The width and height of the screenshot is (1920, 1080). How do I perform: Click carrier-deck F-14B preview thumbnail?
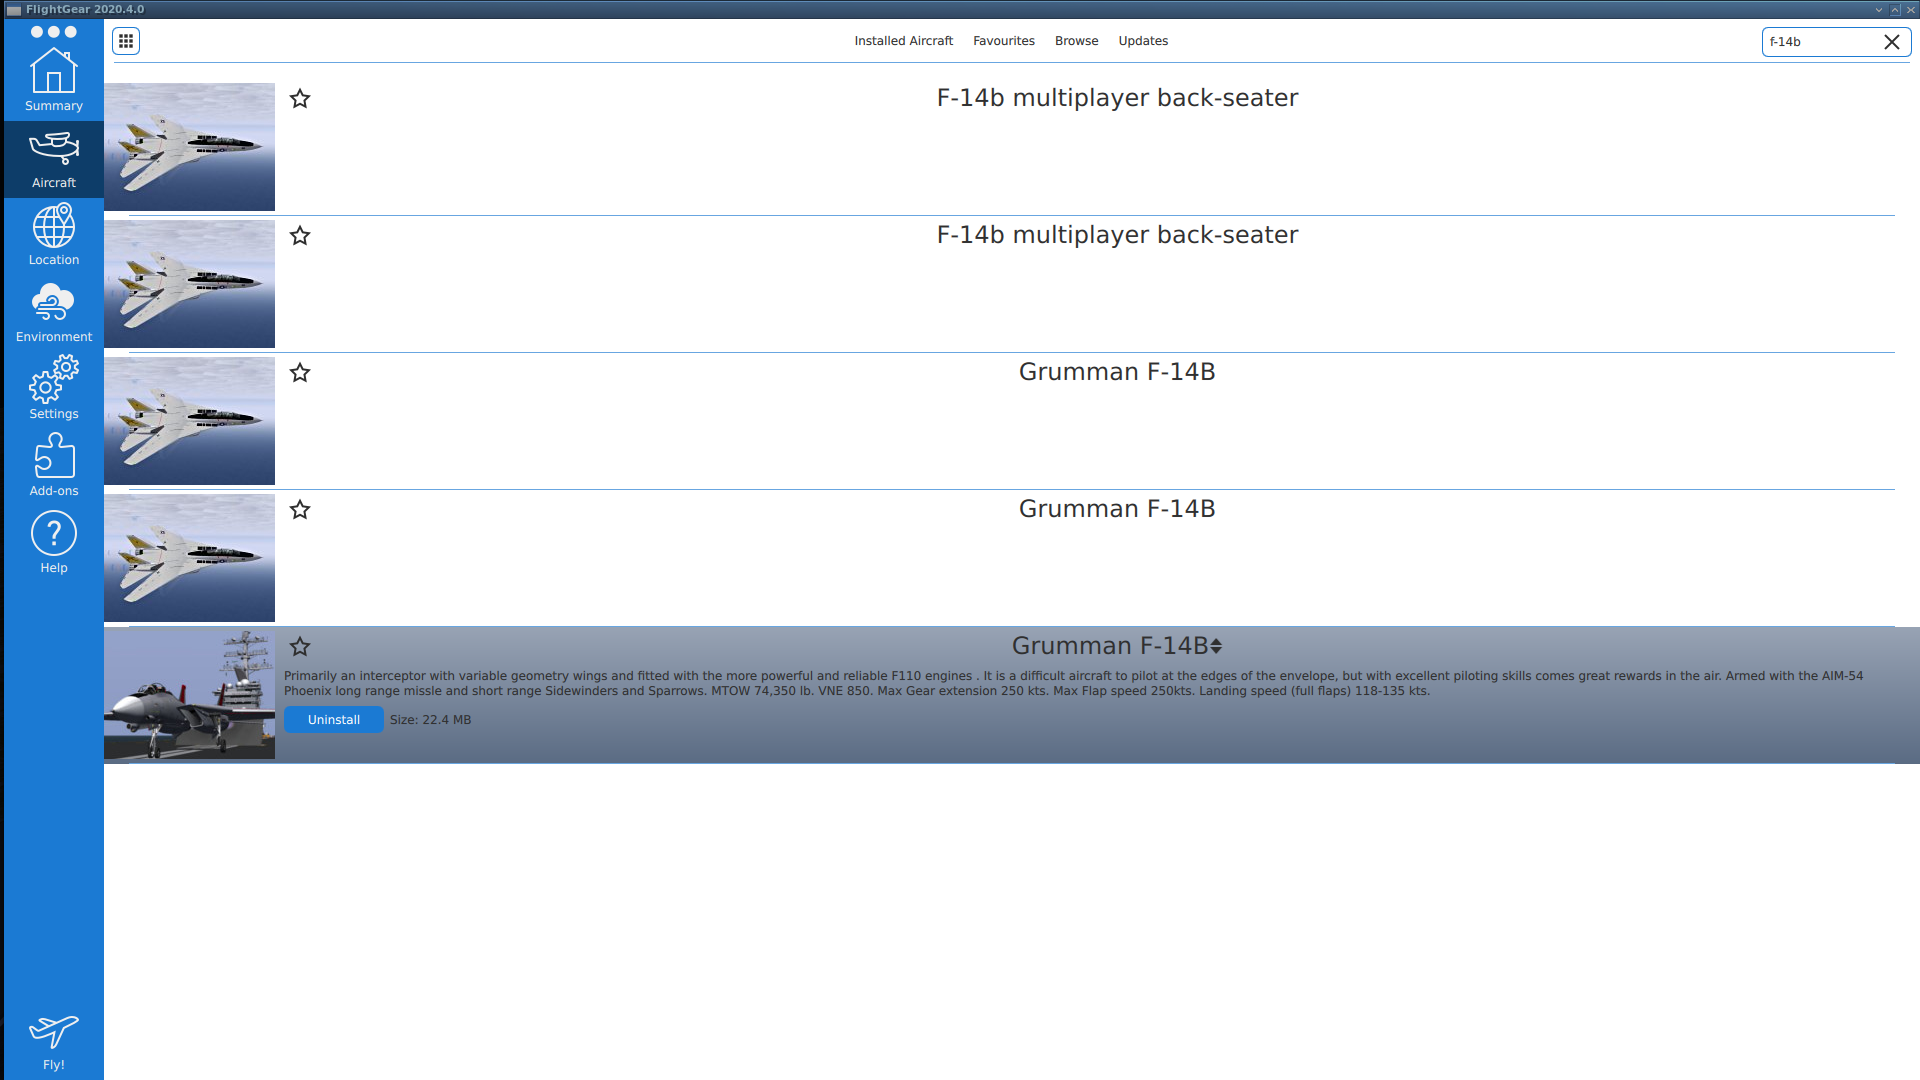click(190, 695)
